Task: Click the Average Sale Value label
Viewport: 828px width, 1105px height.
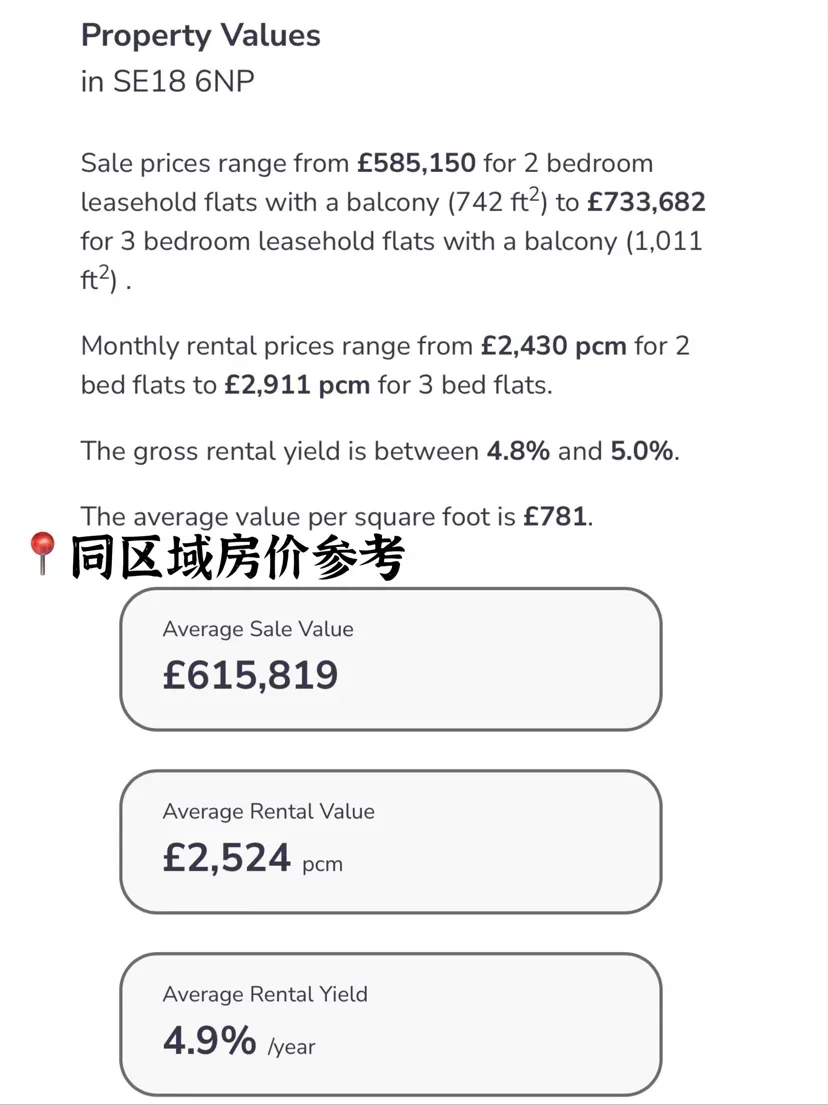Action: point(258,629)
